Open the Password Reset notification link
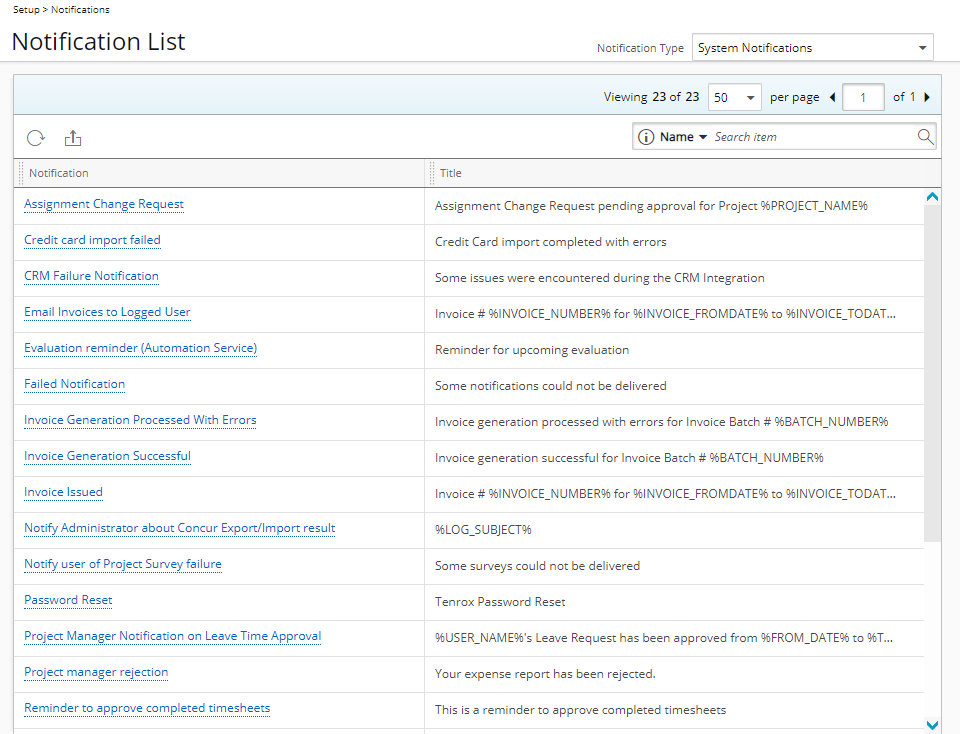This screenshot has width=960, height=734. (68, 600)
